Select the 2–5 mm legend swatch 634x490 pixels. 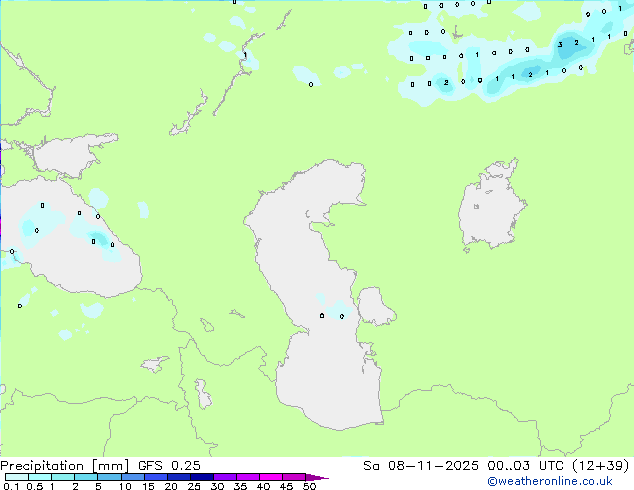(86, 477)
